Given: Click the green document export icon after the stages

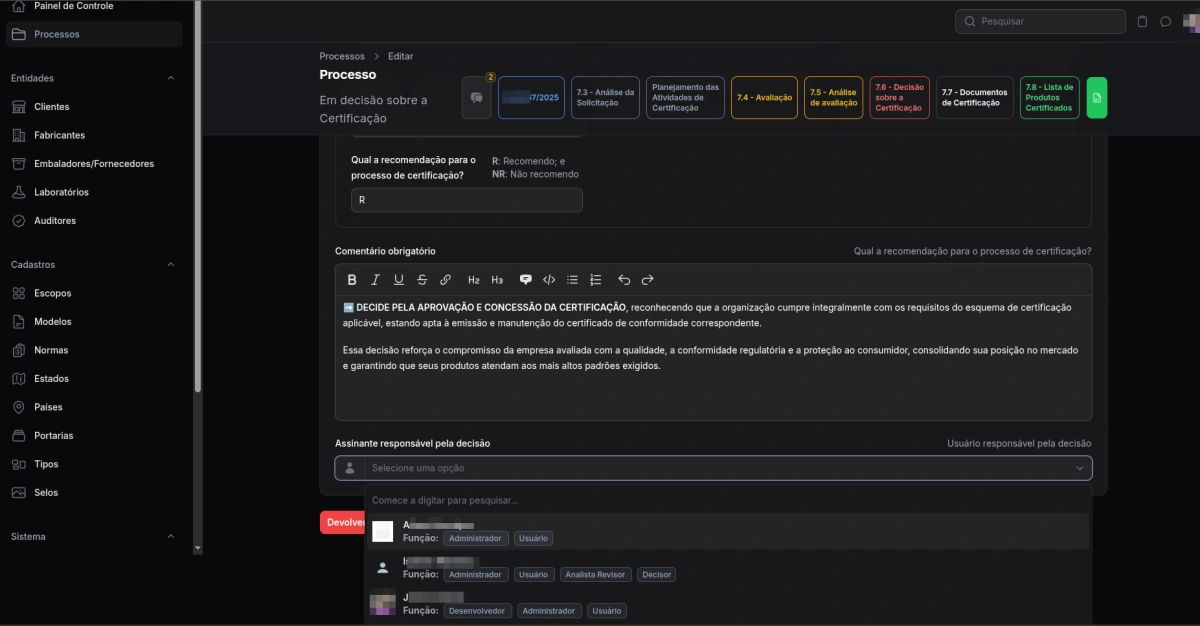Looking at the screenshot, I should [1096, 97].
